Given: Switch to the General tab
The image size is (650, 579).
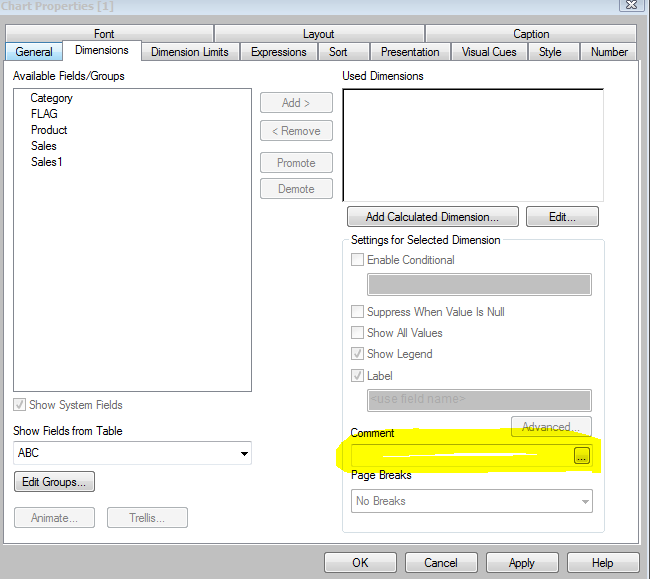Looking at the screenshot, I should [34, 52].
